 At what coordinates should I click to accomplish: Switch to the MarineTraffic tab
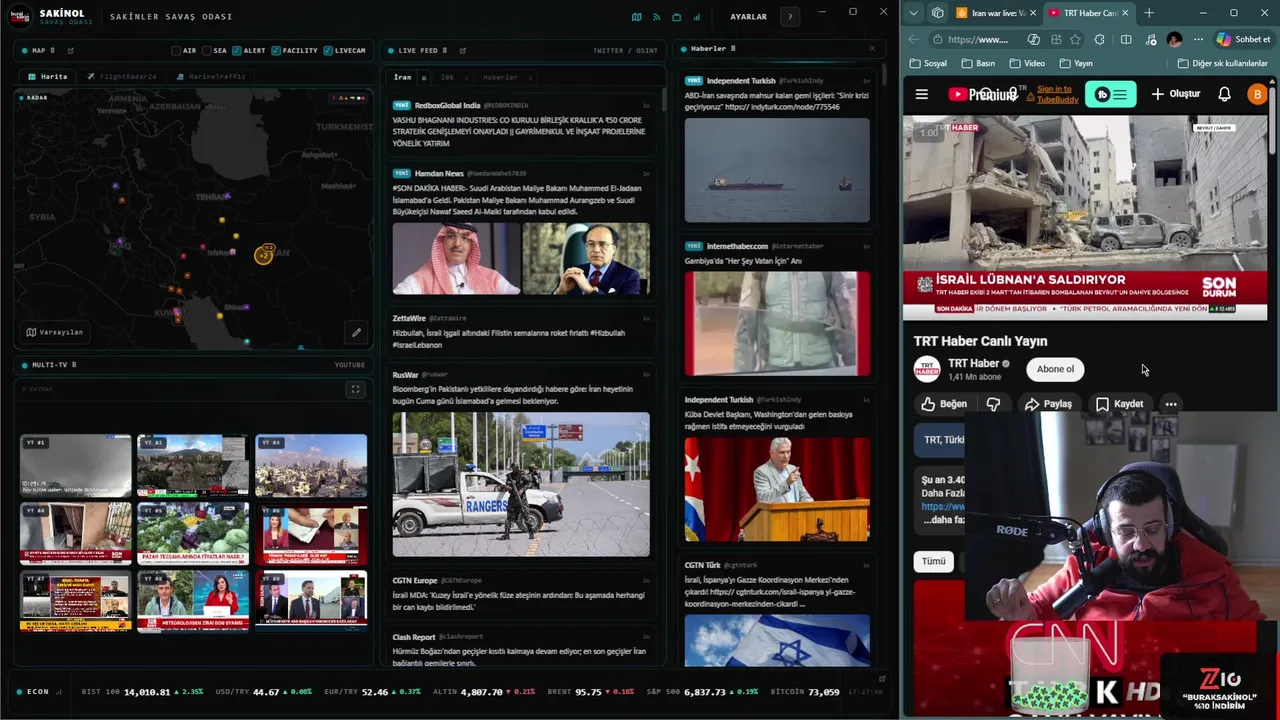click(x=211, y=77)
